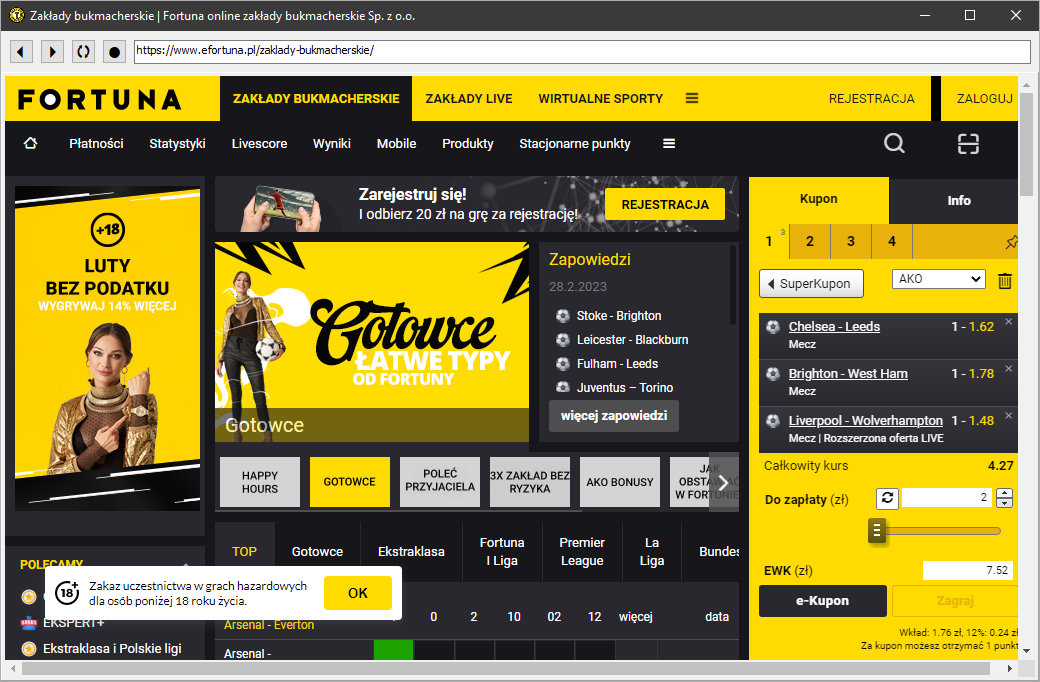This screenshot has width=1040, height=682.
Task: Select the Info tab
Action: [x=958, y=200]
